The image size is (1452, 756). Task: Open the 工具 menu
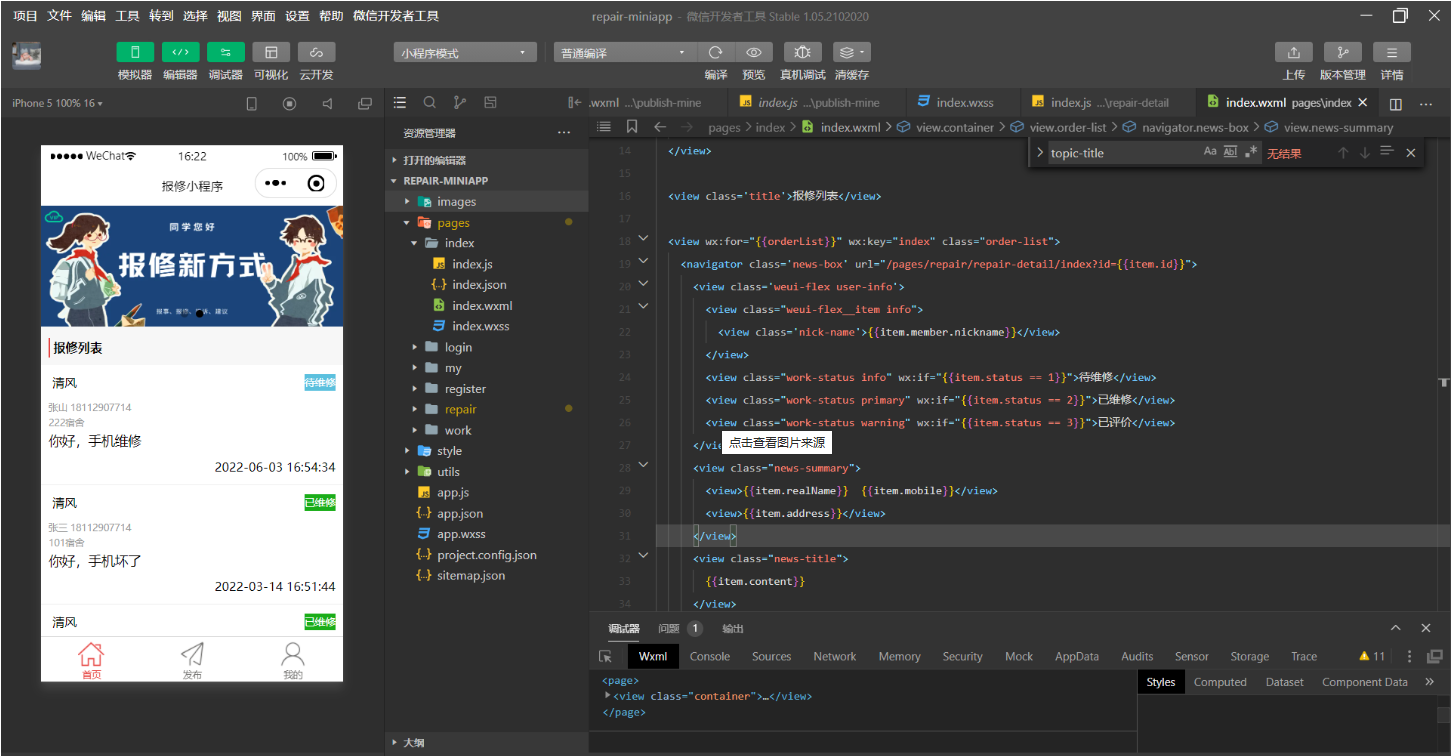pyautogui.click(x=127, y=16)
